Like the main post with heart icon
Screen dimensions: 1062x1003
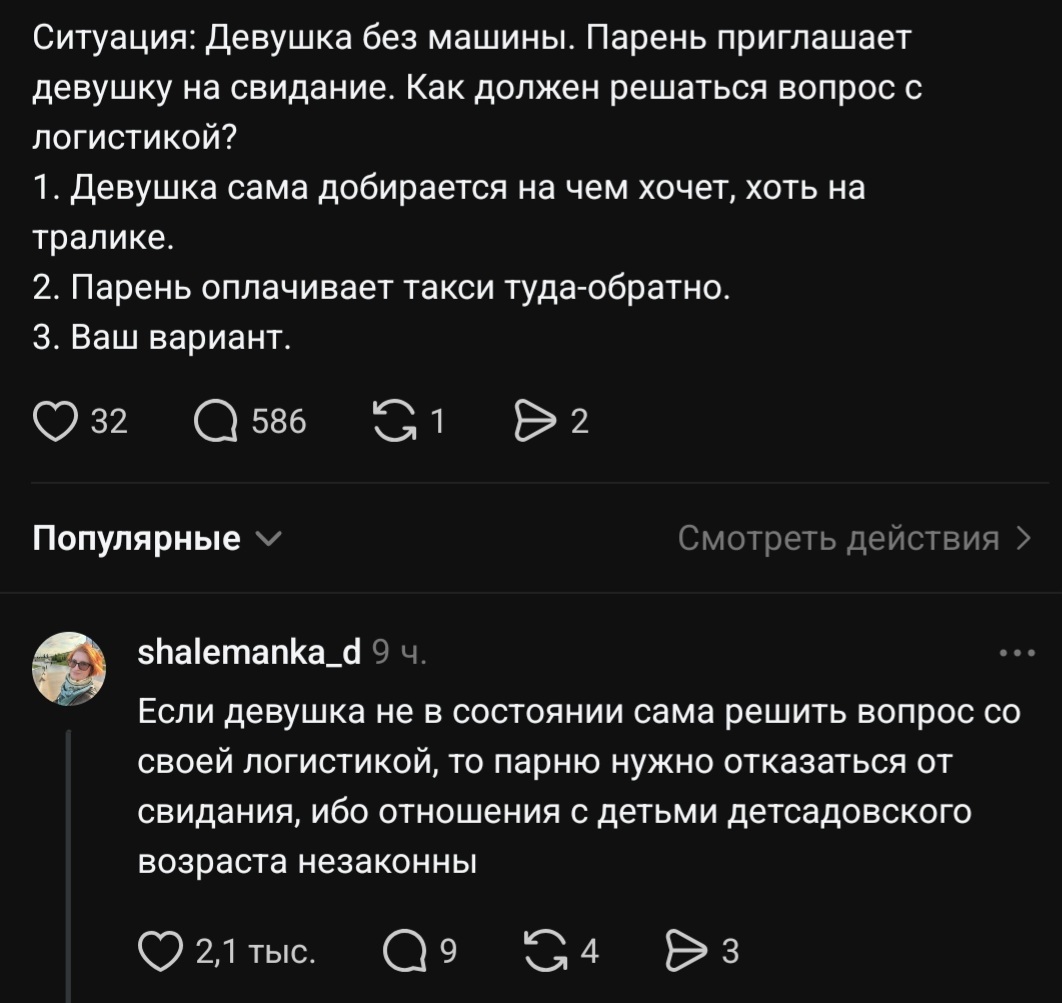55,421
